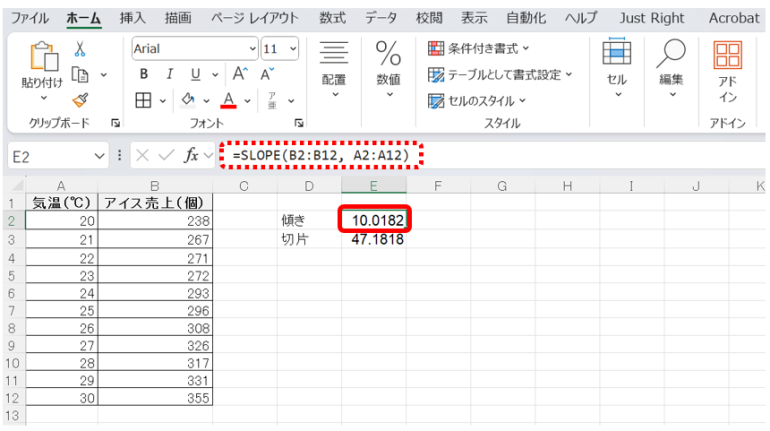Viewport: 770px width, 431px height.
Task: Expand the copy options arrow
Action: coord(104,75)
